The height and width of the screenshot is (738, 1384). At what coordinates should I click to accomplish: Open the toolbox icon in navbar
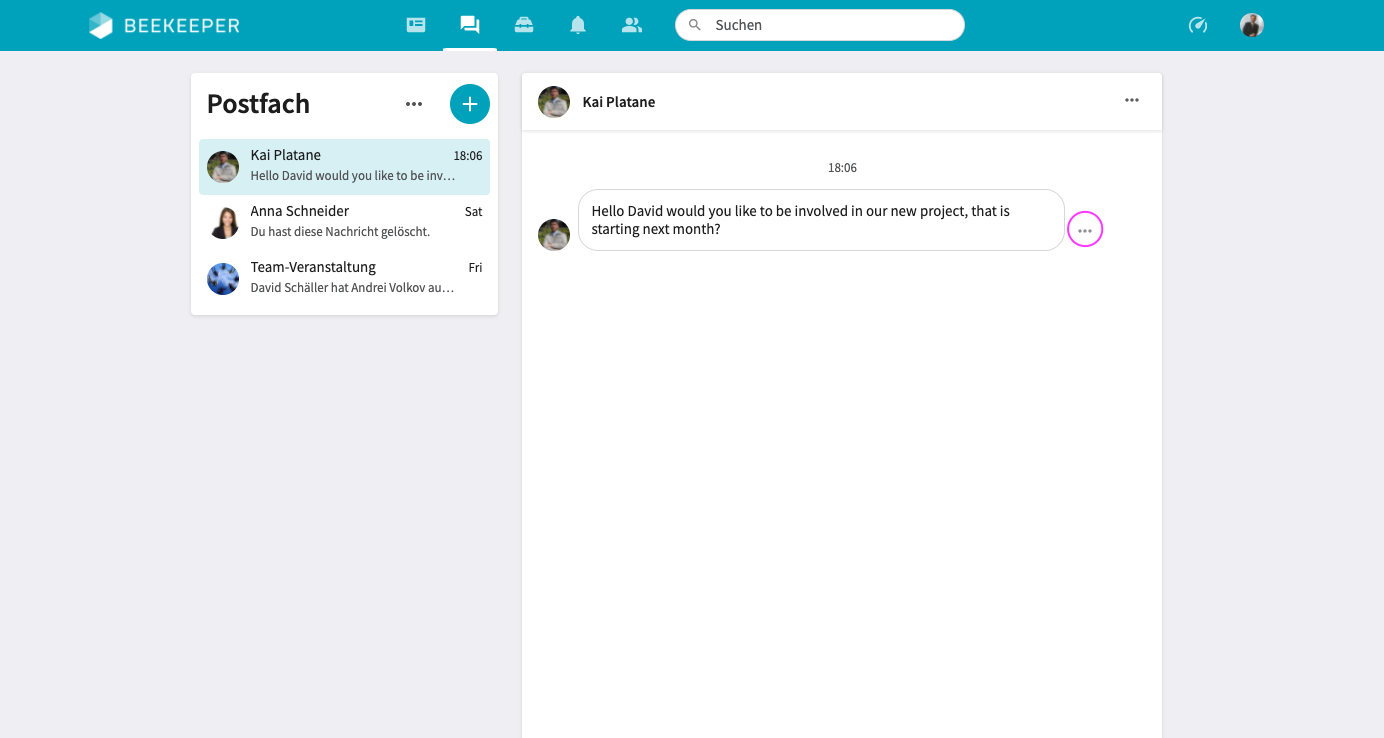tap(524, 25)
